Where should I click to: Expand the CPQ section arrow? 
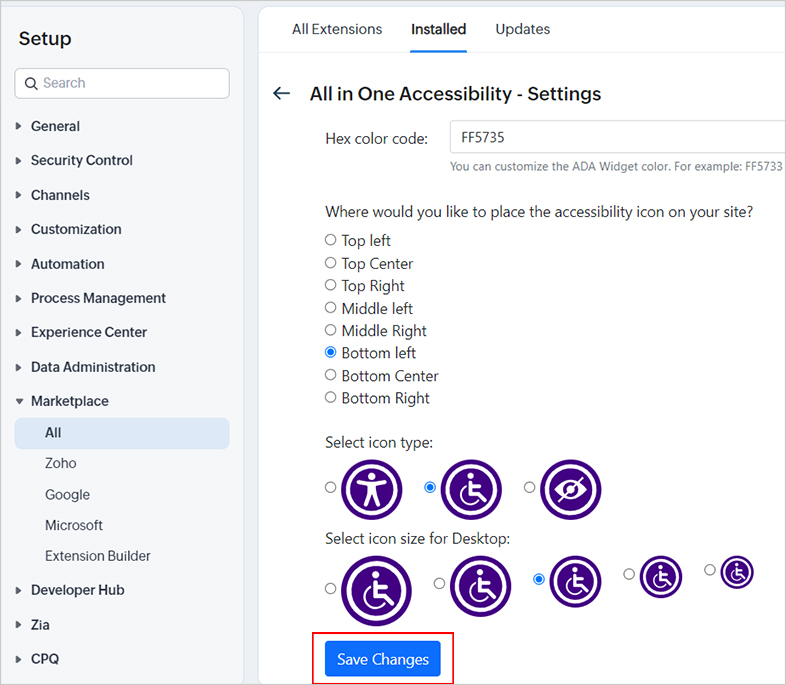(19, 659)
